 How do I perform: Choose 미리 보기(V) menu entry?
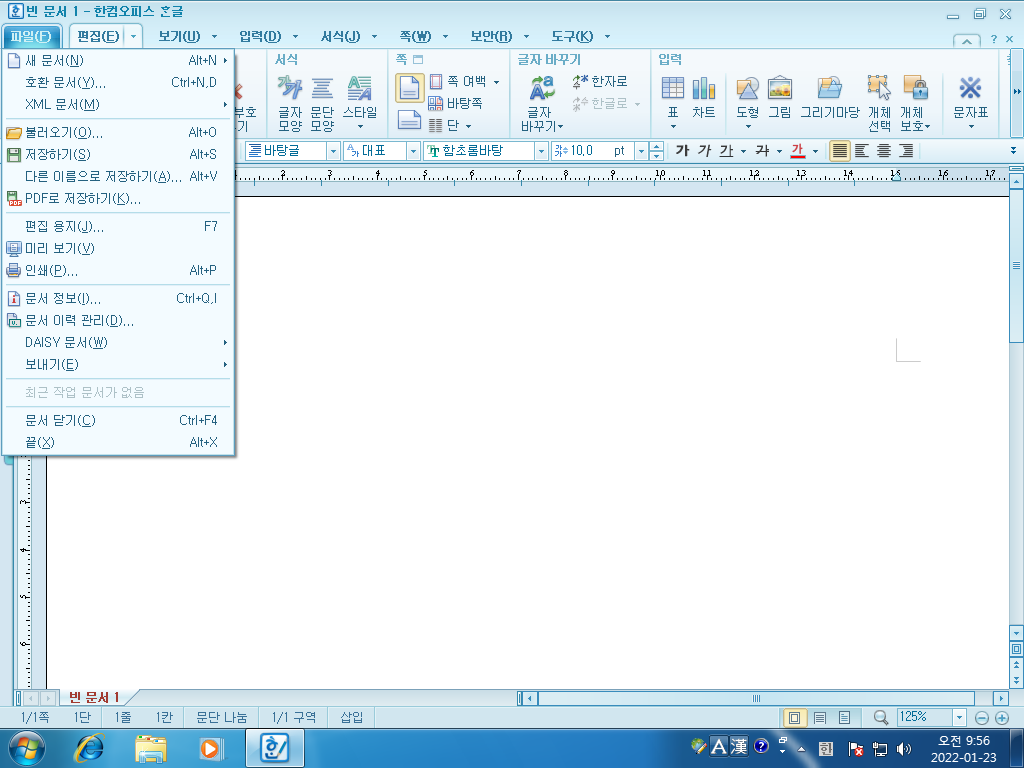click(118, 248)
